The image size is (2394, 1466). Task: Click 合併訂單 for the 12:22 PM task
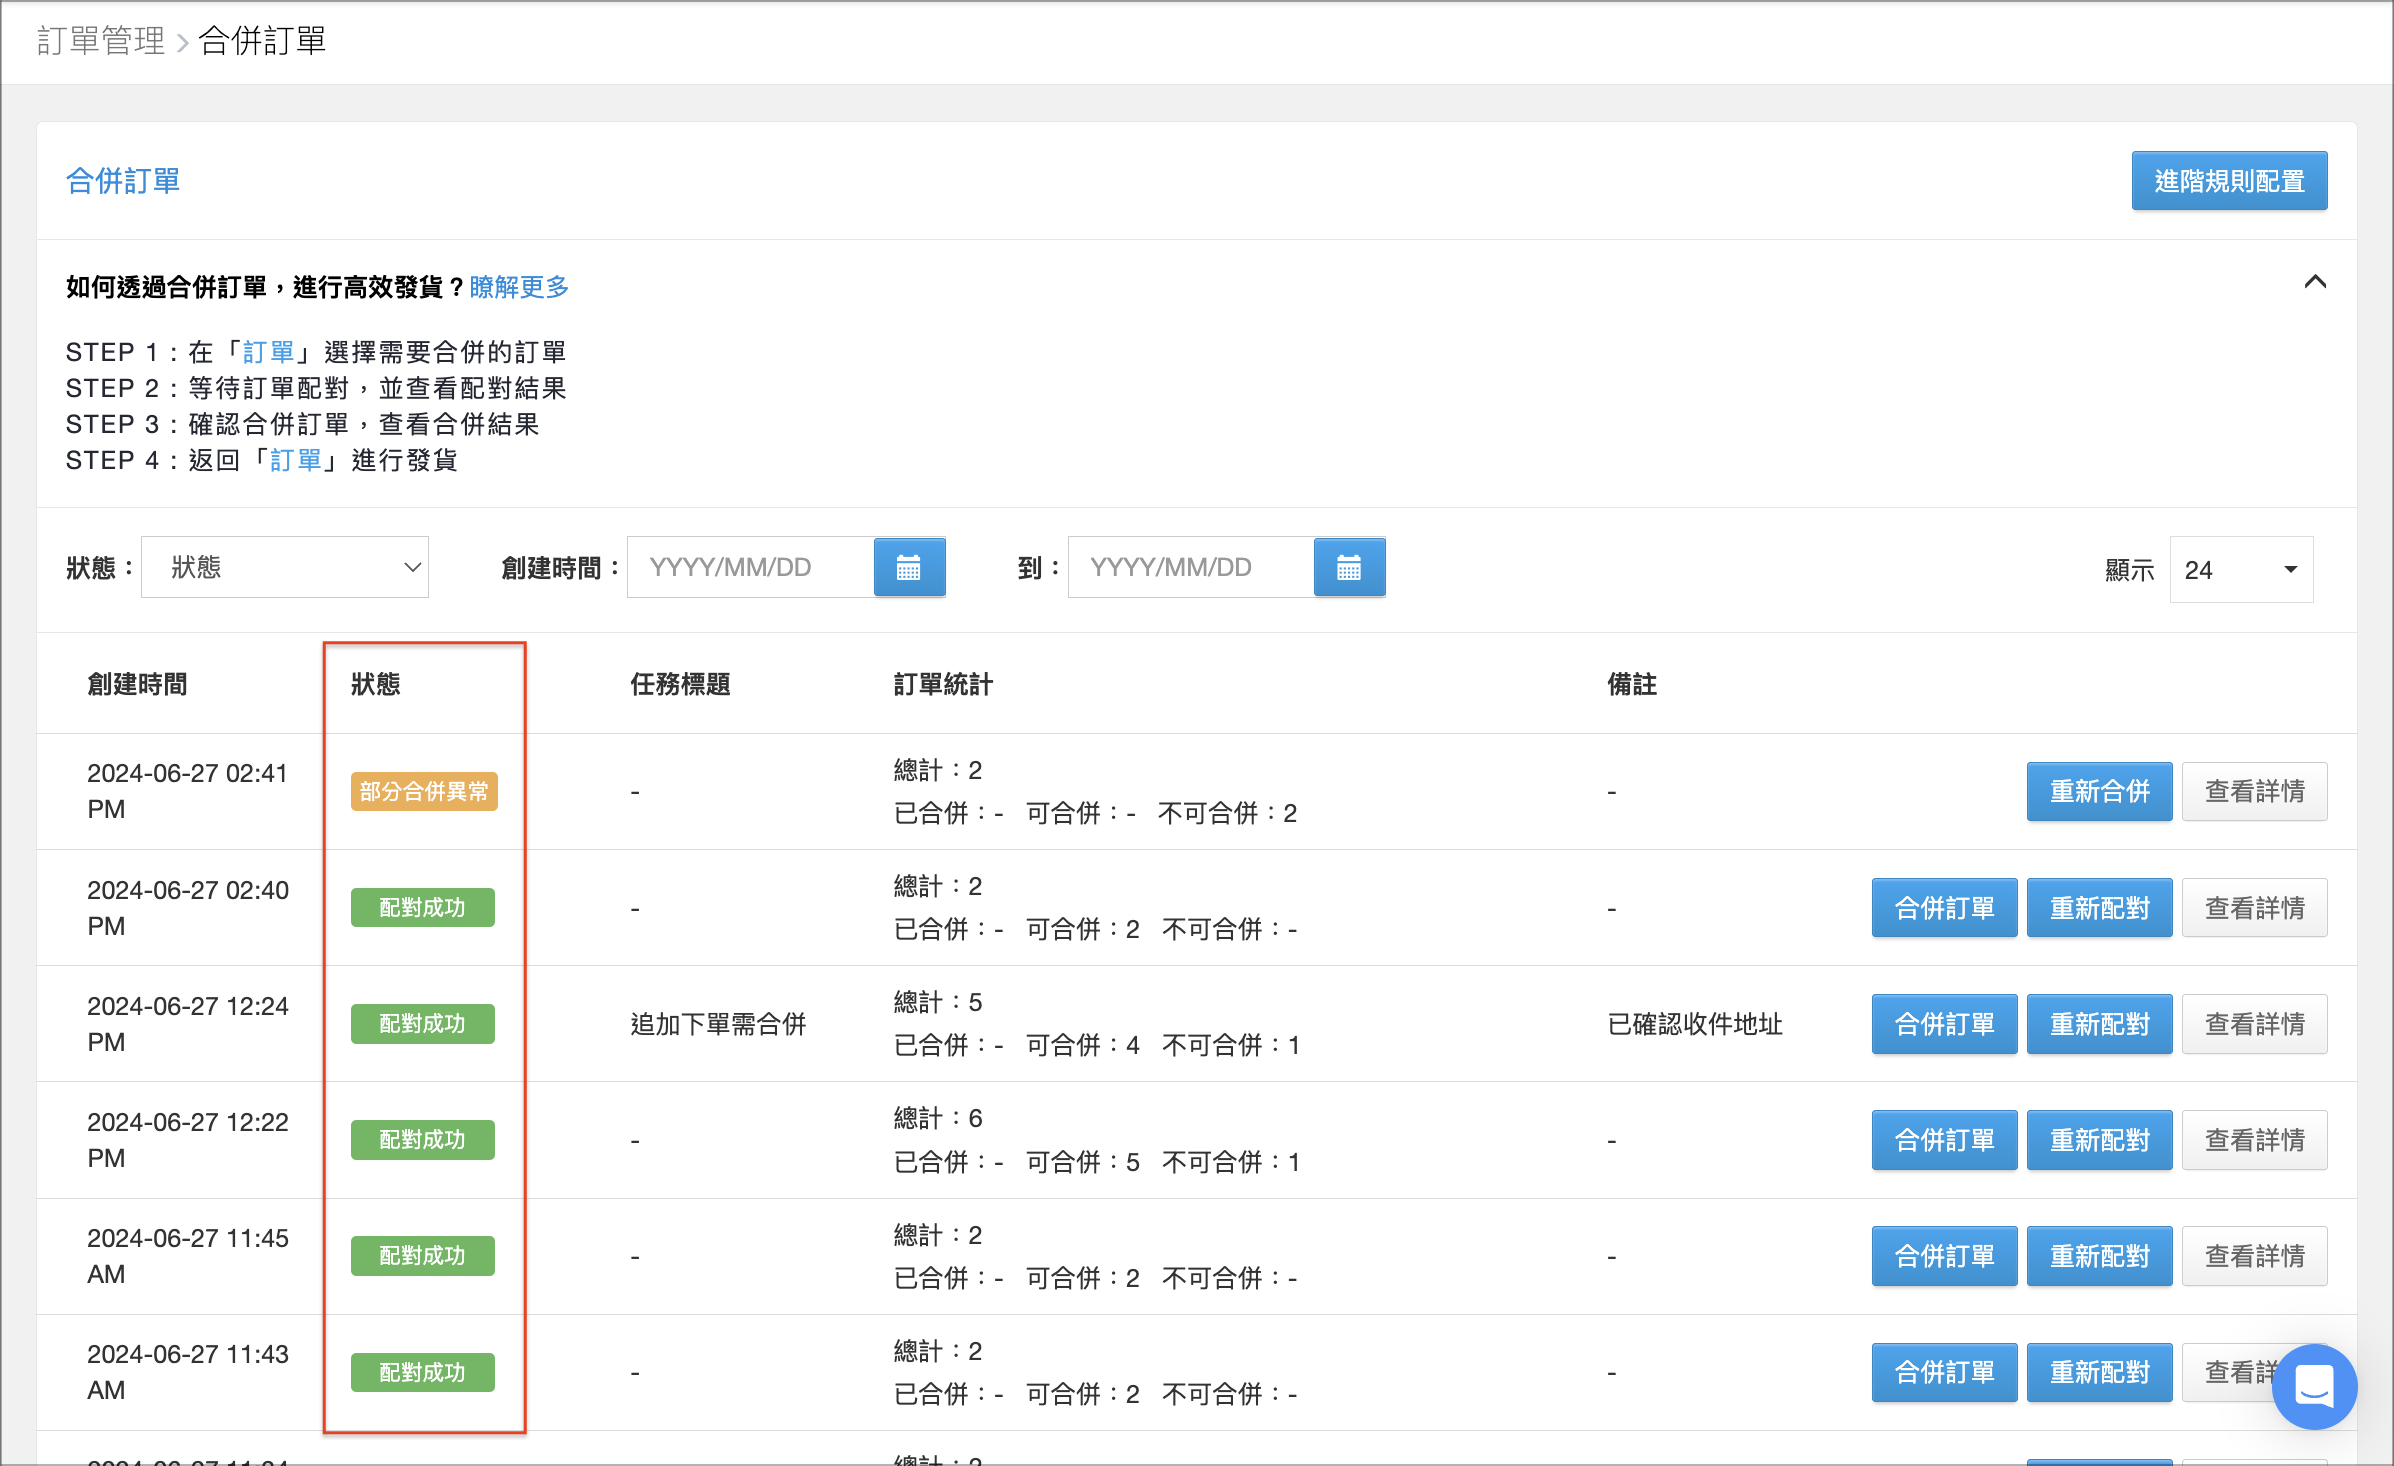(1944, 1140)
